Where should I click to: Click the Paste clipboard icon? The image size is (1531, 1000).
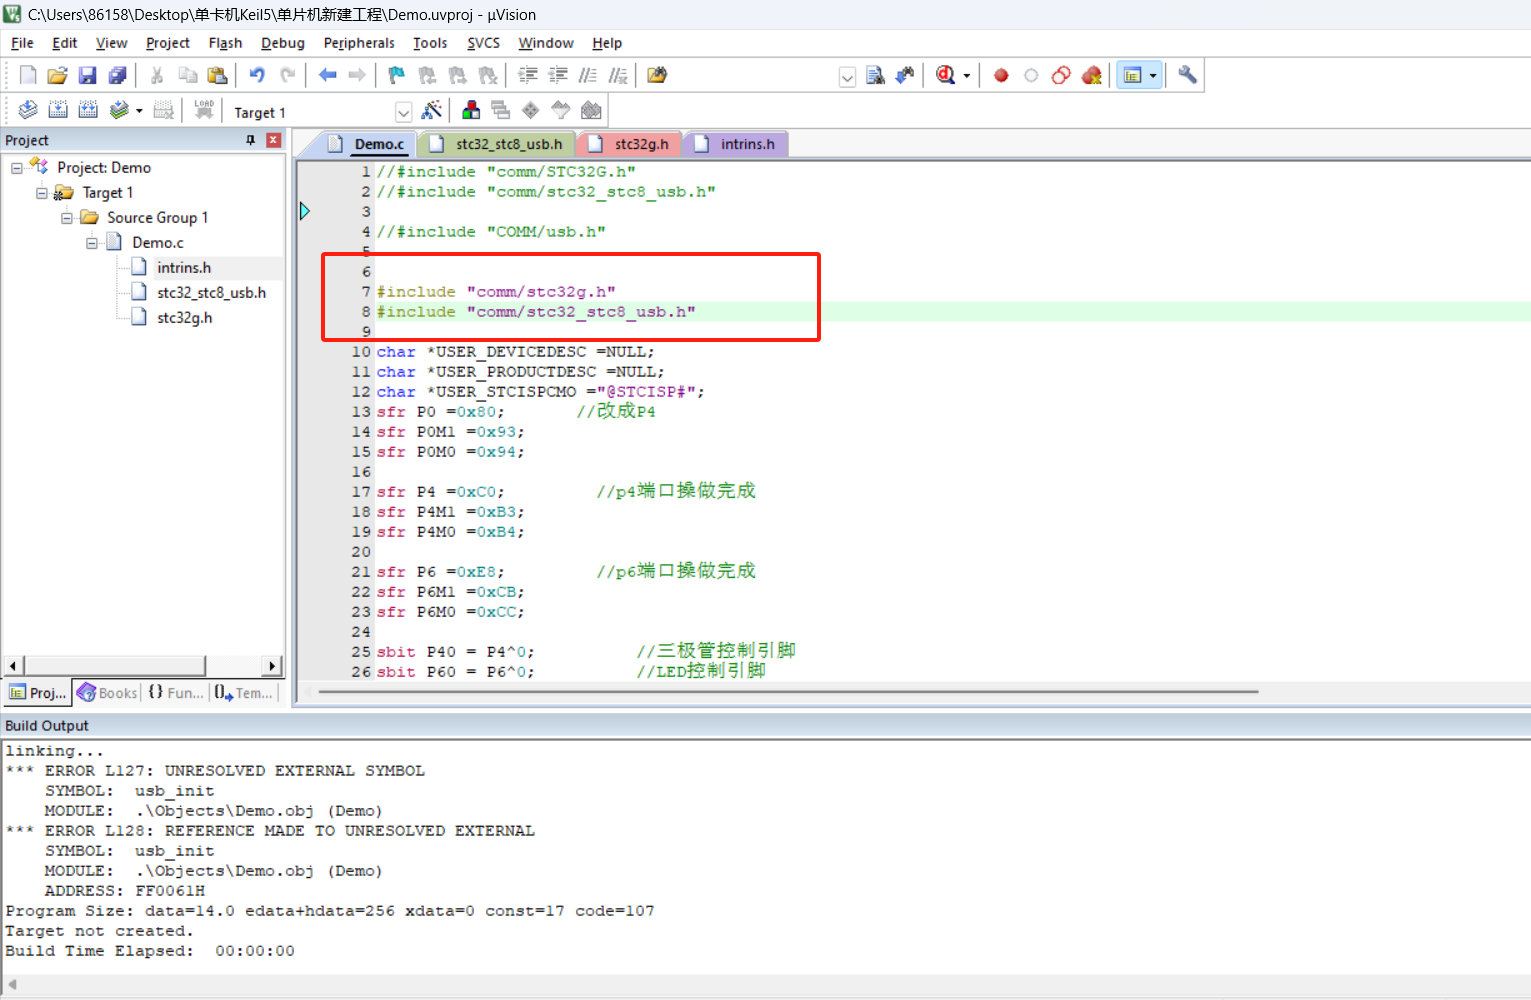(217, 75)
